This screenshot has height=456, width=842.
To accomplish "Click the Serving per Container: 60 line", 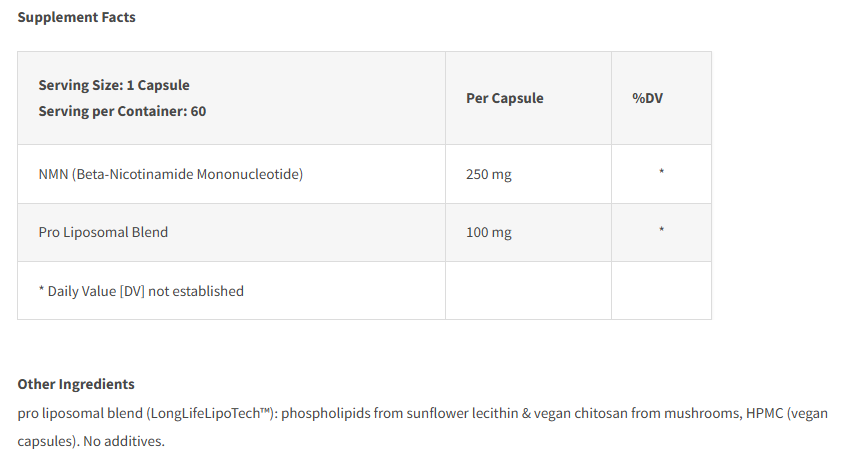I will pyautogui.click(x=122, y=111).
